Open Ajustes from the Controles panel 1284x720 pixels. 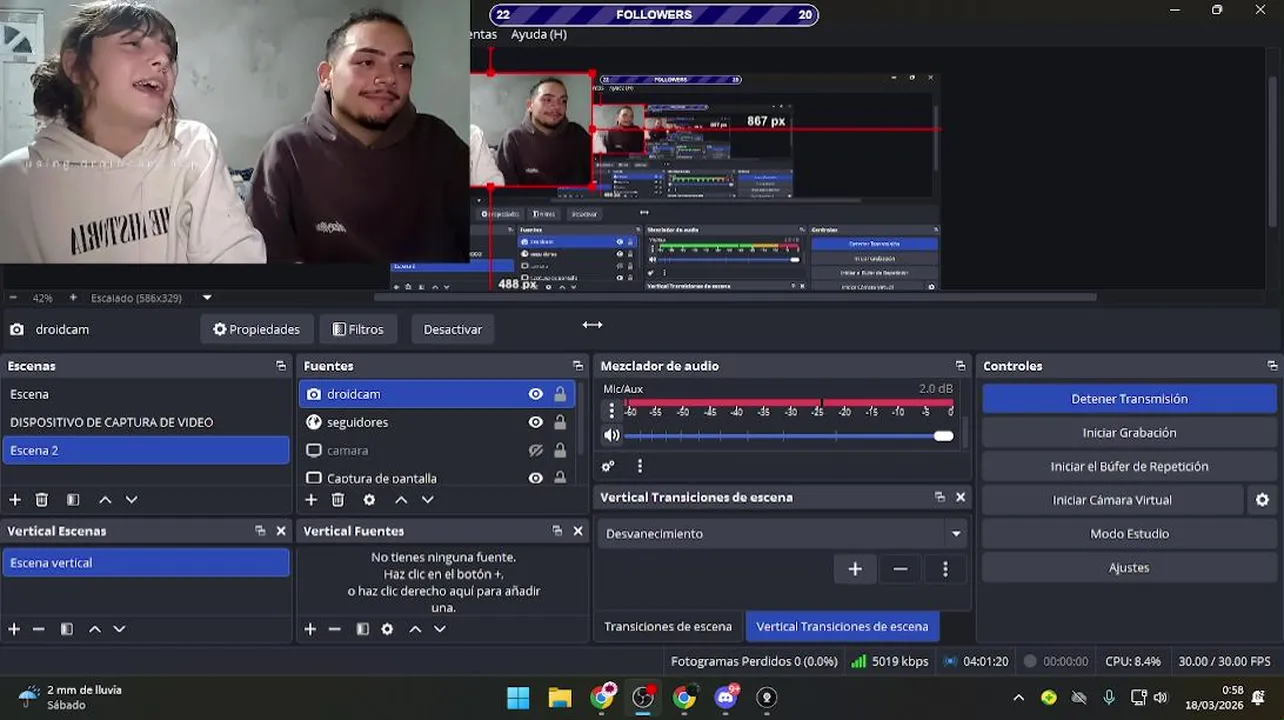click(1129, 568)
